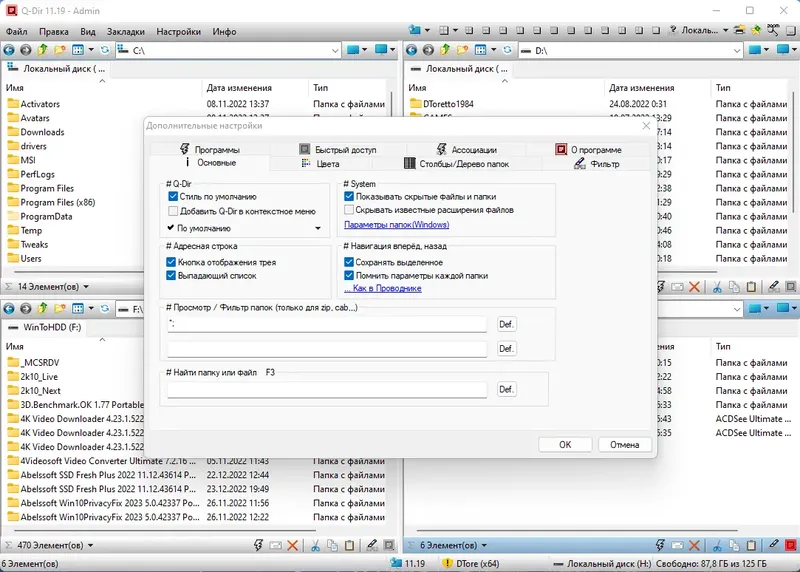800x572 pixels.
Task: Create new folder in C:\ pane
Action: tap(60, 50)
